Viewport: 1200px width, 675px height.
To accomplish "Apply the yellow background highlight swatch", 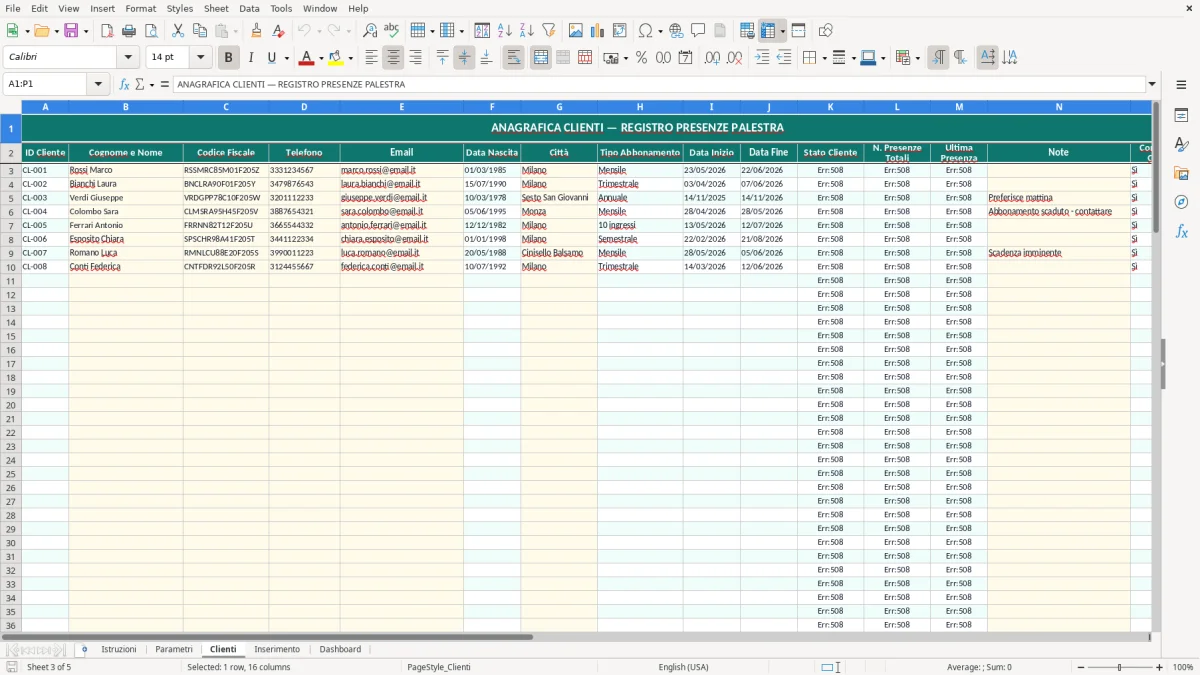I will [336, 58].
